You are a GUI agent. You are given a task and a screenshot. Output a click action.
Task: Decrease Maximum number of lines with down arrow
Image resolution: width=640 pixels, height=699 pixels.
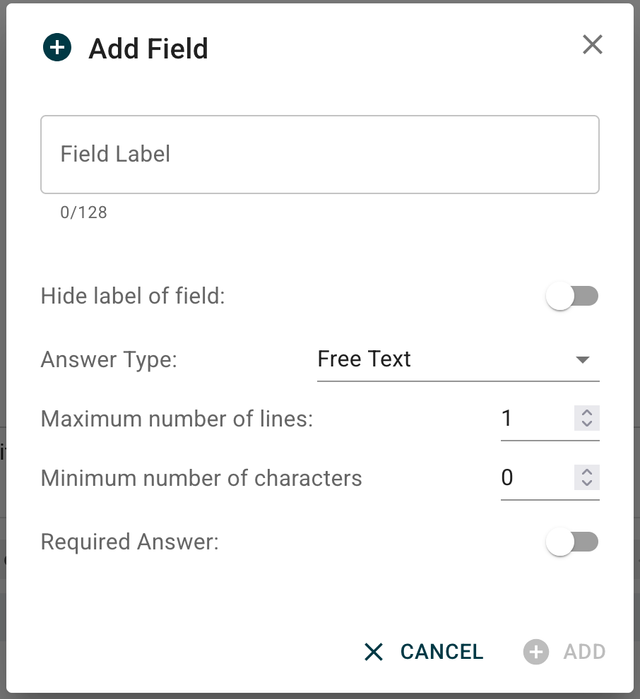tap(587, 424)
